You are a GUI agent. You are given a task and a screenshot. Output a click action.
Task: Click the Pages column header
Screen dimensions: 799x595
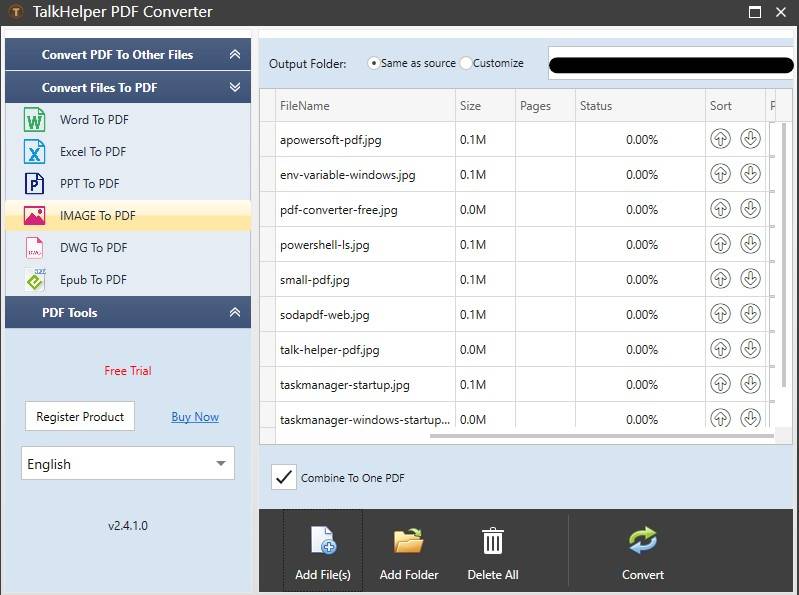(x=545, y=106)
